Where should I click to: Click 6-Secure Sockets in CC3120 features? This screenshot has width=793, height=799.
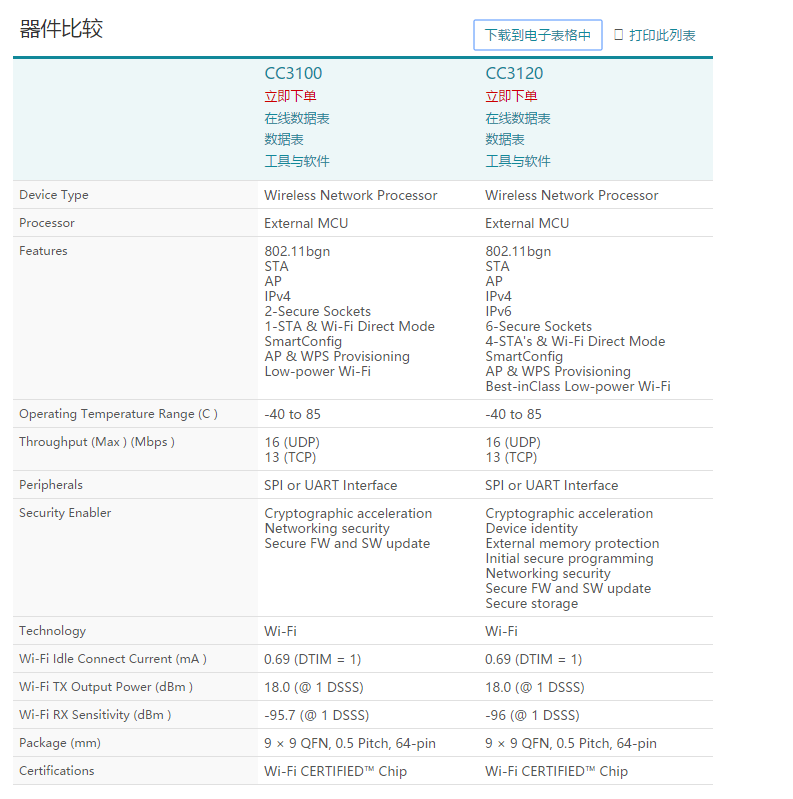point(539,326)
